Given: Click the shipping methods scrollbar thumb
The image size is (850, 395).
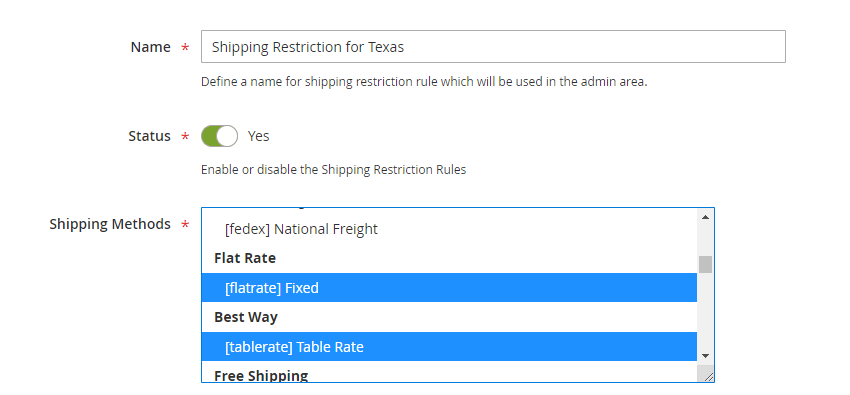Looking at the screenshot, I should (x=705, y=264).
